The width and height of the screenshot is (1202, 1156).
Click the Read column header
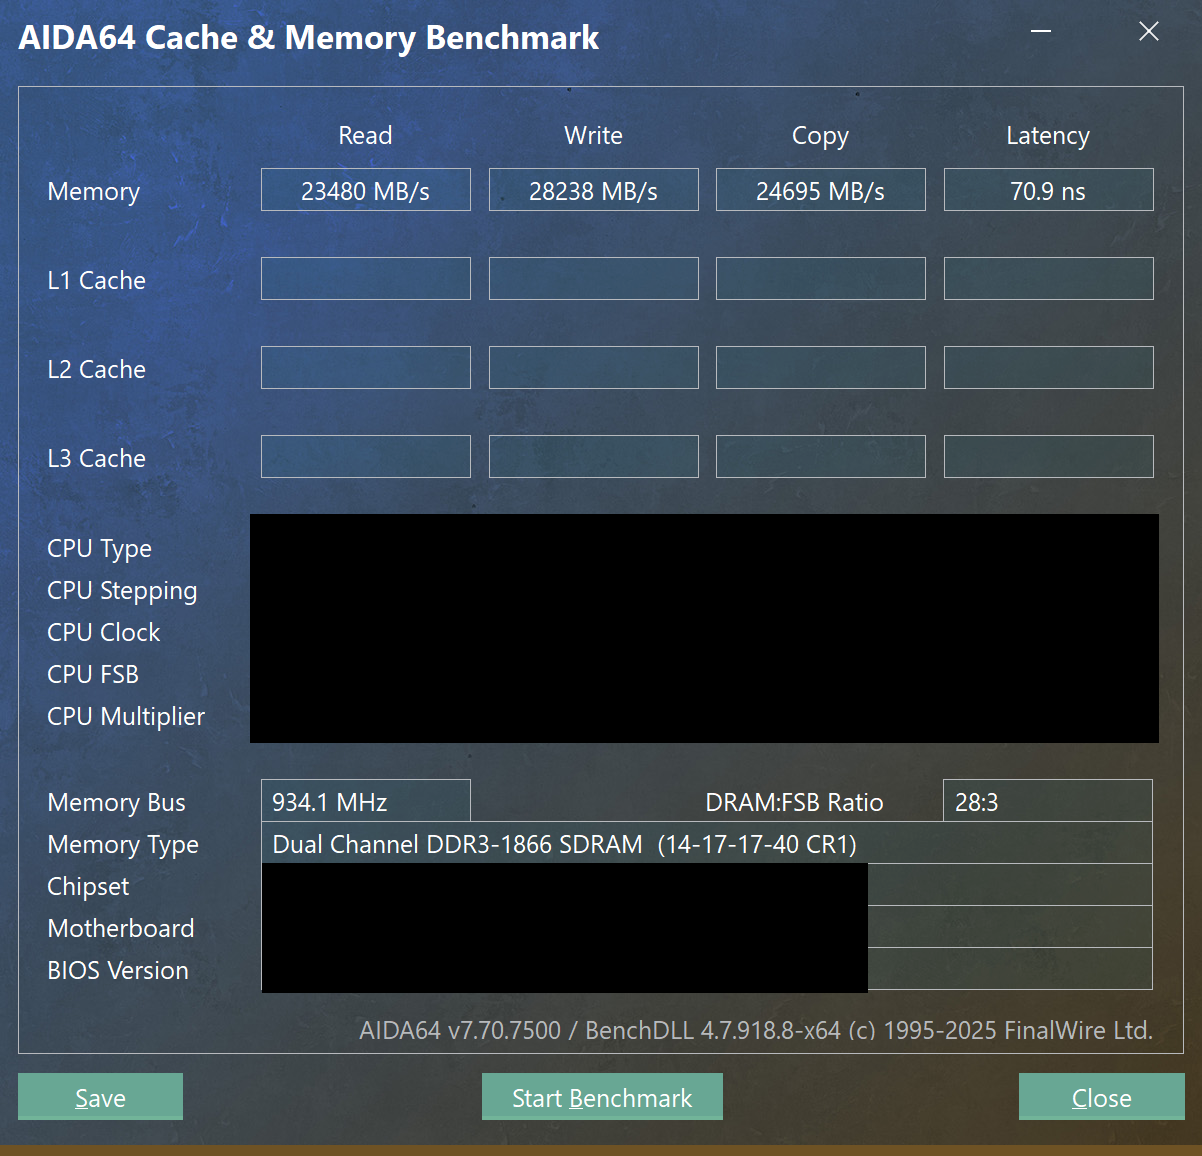coord(365,135)
